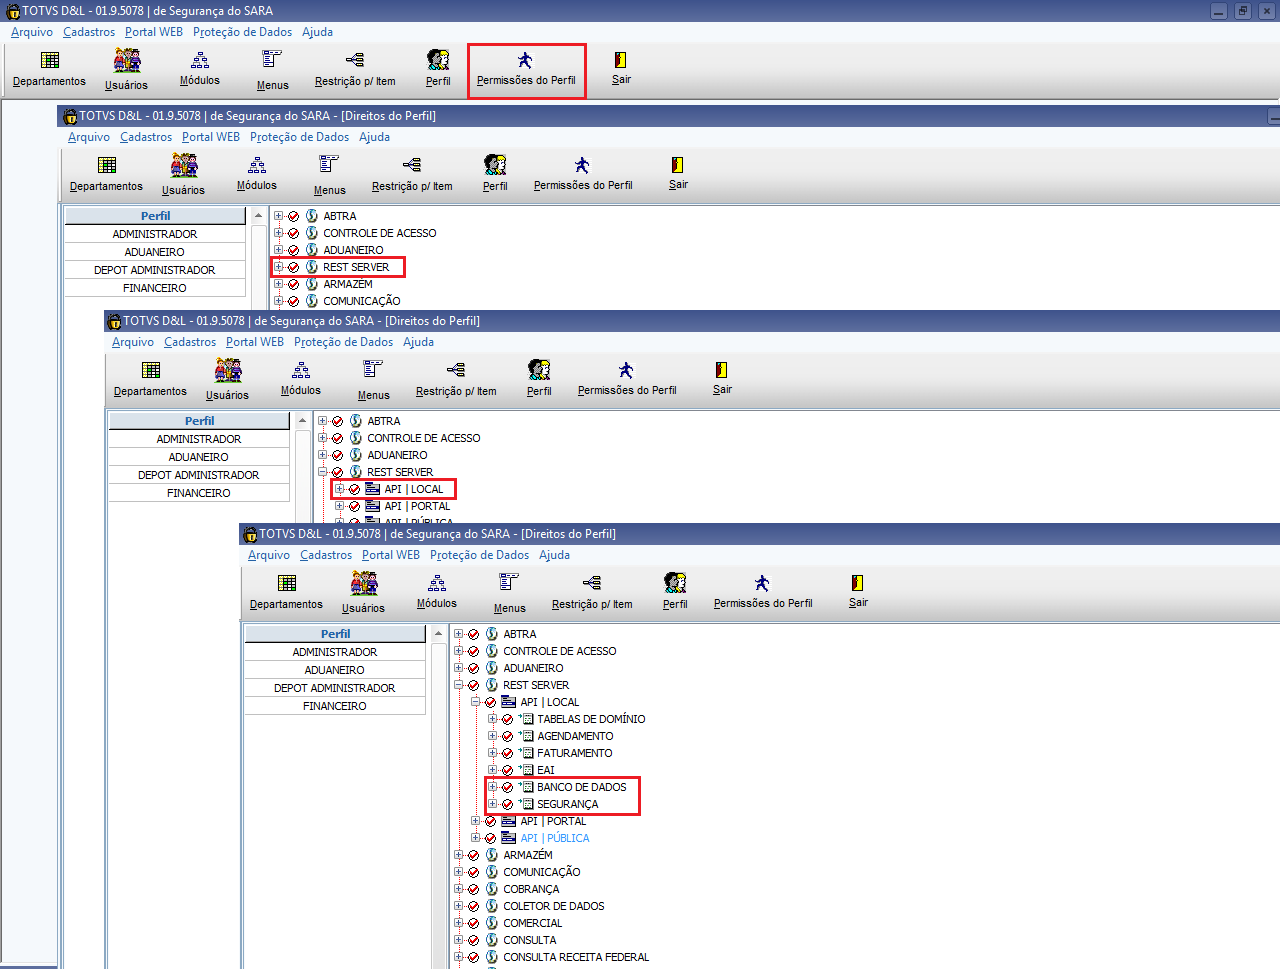1280x969 pixels.
Task: Open Módulos in the bottom front window toolbar
Action: (x=437, y=592)
